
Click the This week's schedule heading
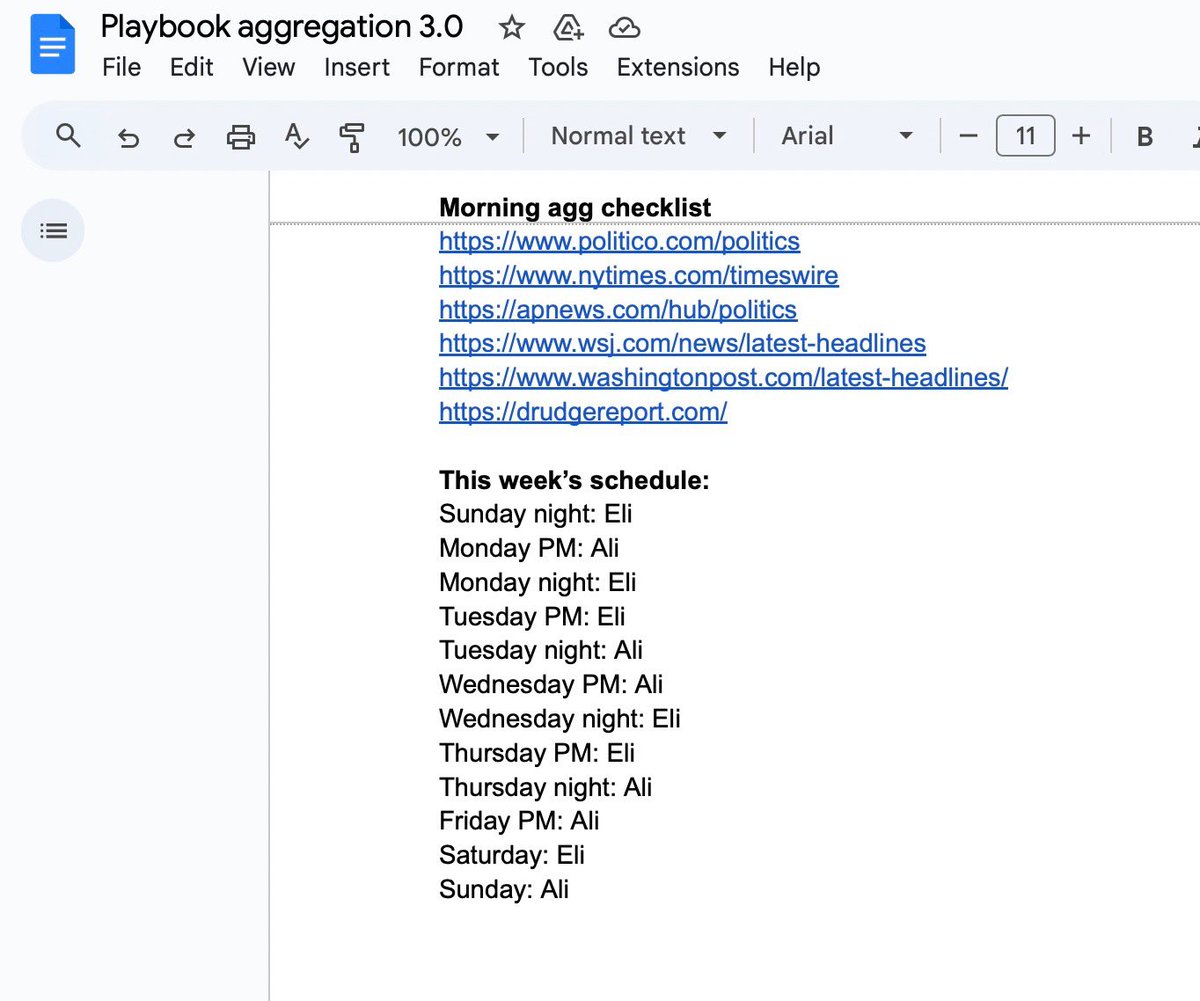point(574,480)
